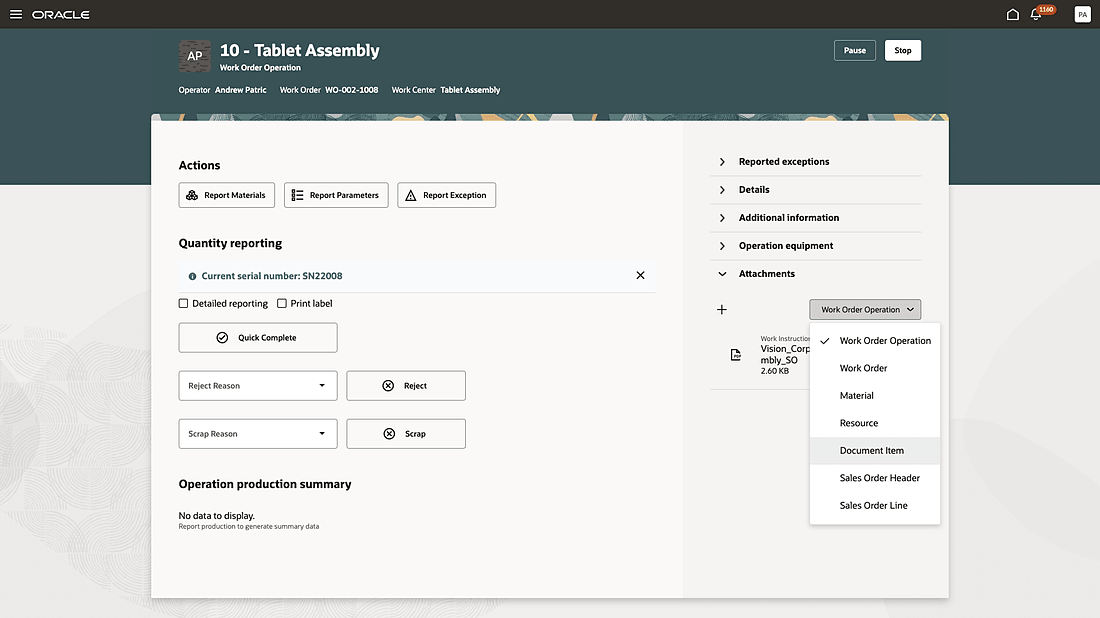Enable Detailed reporting checkbox
The width and height of the screenshot is (1100, 618).
pos(183,303)
